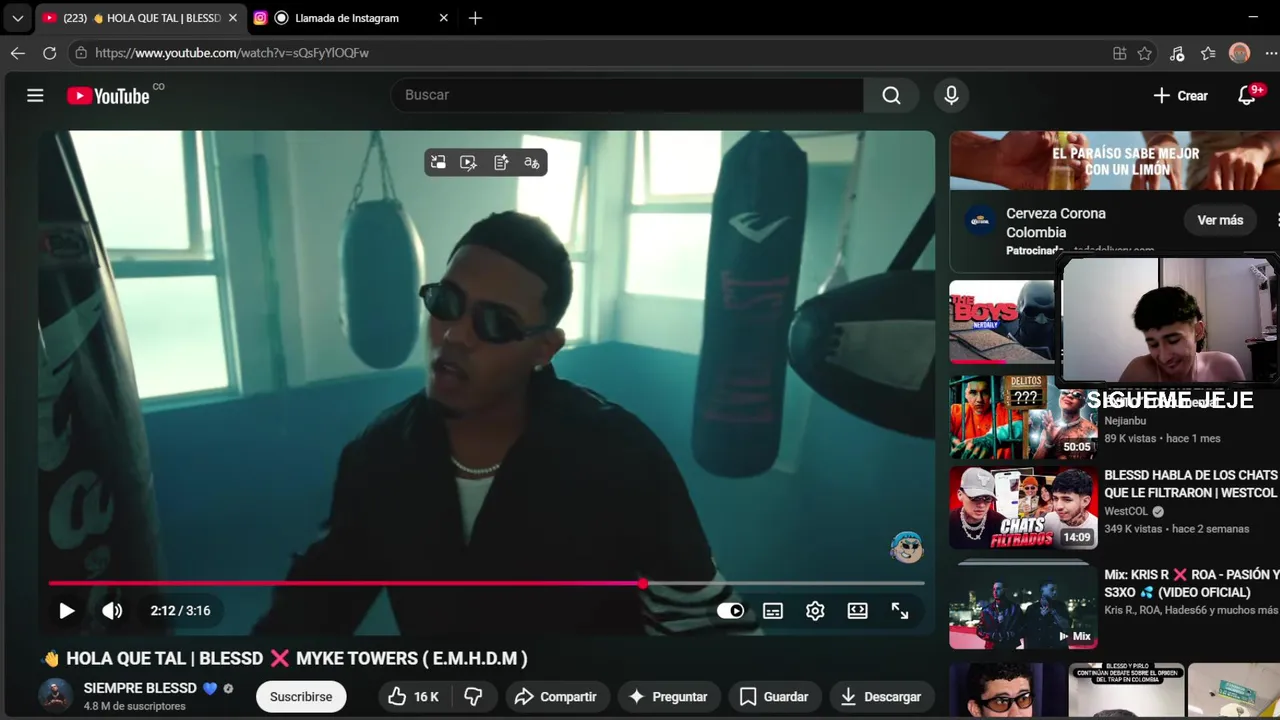Click the red video progress bar scrubber
The image size is (1280, 720).
[x=643, y=583]
